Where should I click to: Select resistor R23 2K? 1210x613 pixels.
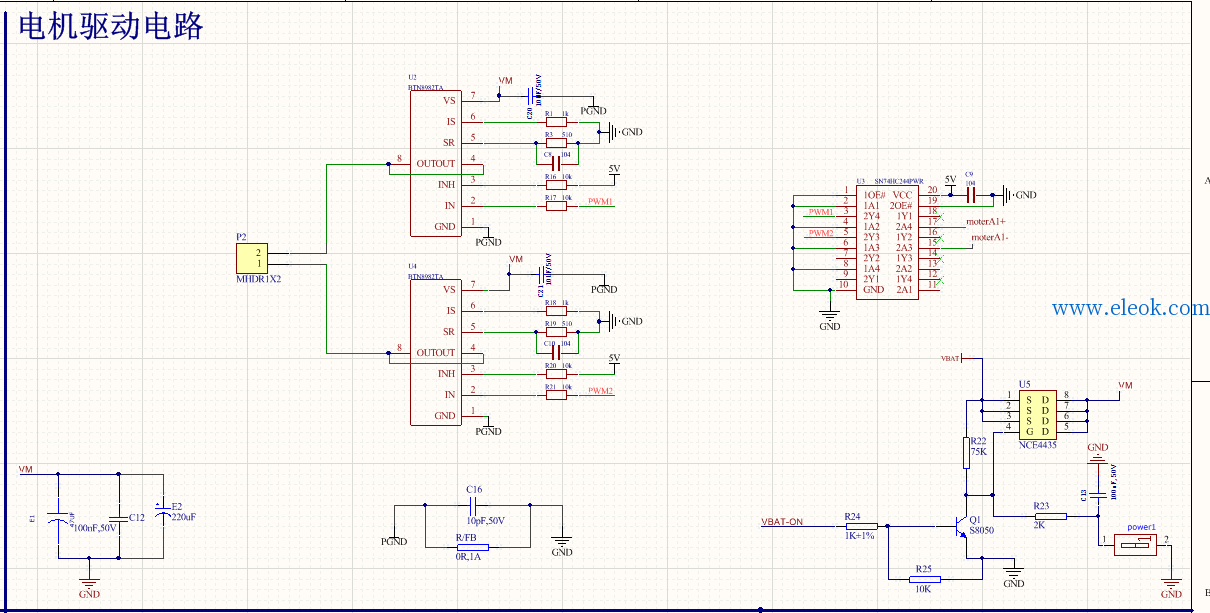(1050, 516)
